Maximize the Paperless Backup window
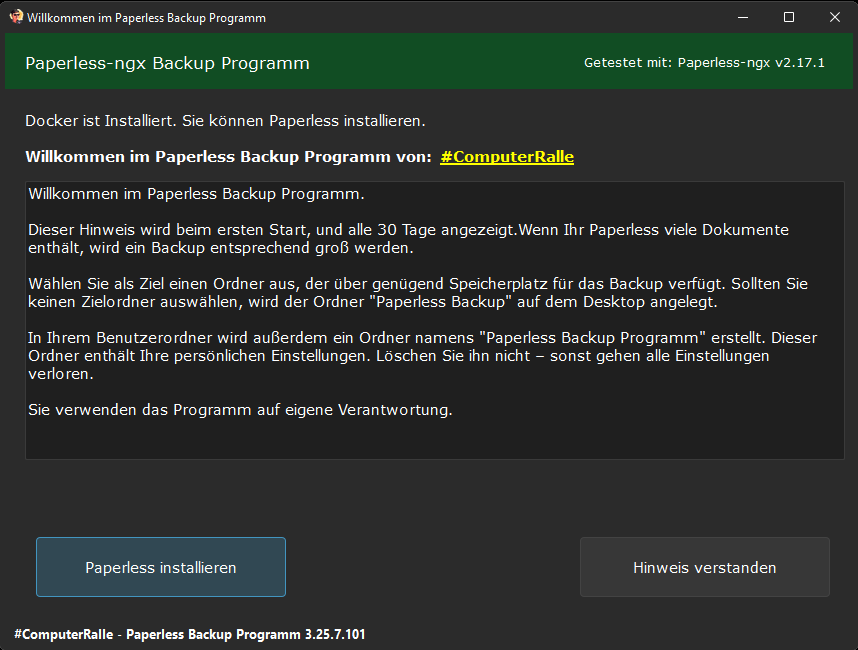 click(788, 17)
